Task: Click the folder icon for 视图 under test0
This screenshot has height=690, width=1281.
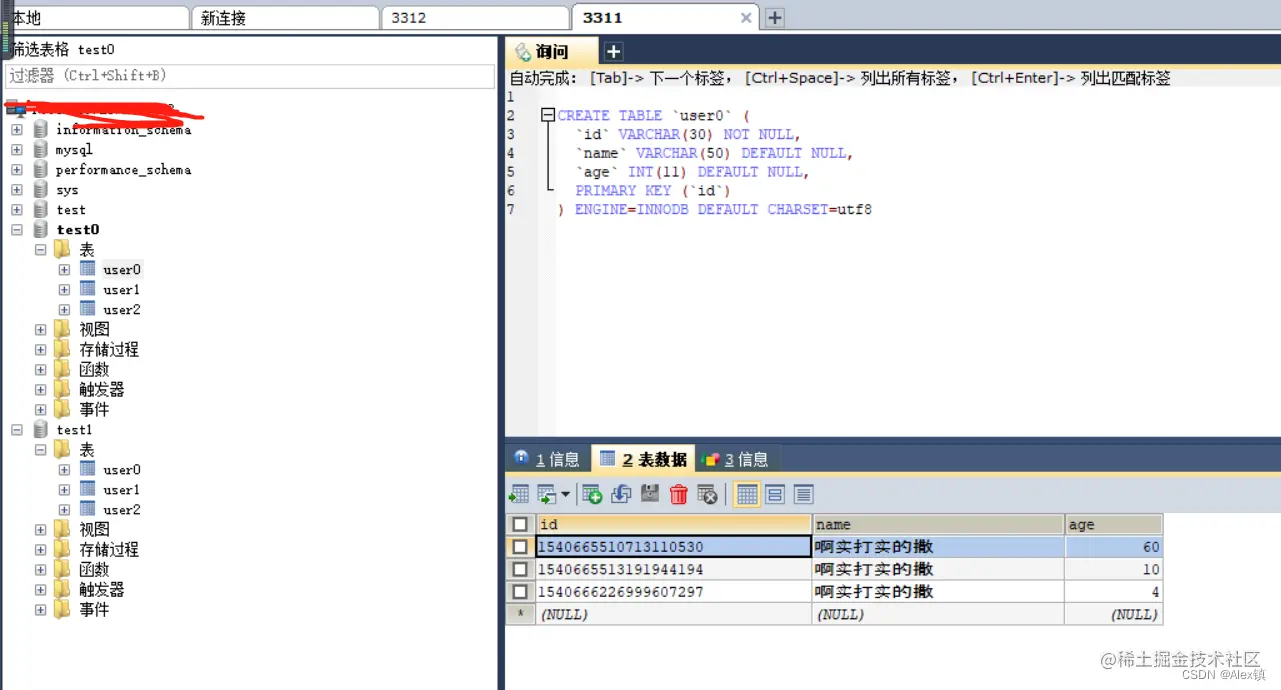Action: tap(62, 329)
